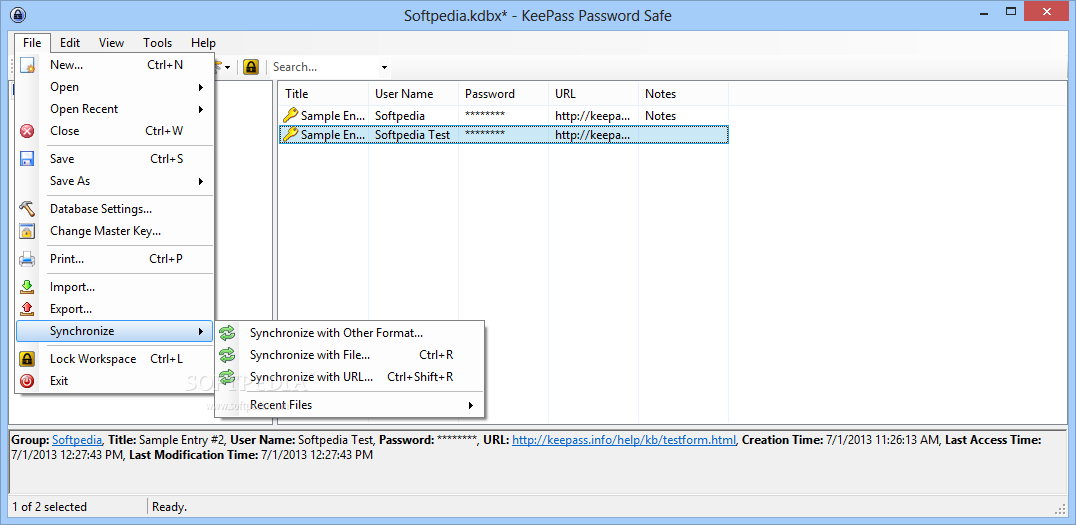Choose Save from the File menu
The height and width of the screenshot is (525, 1076).
tap(115, 159)
